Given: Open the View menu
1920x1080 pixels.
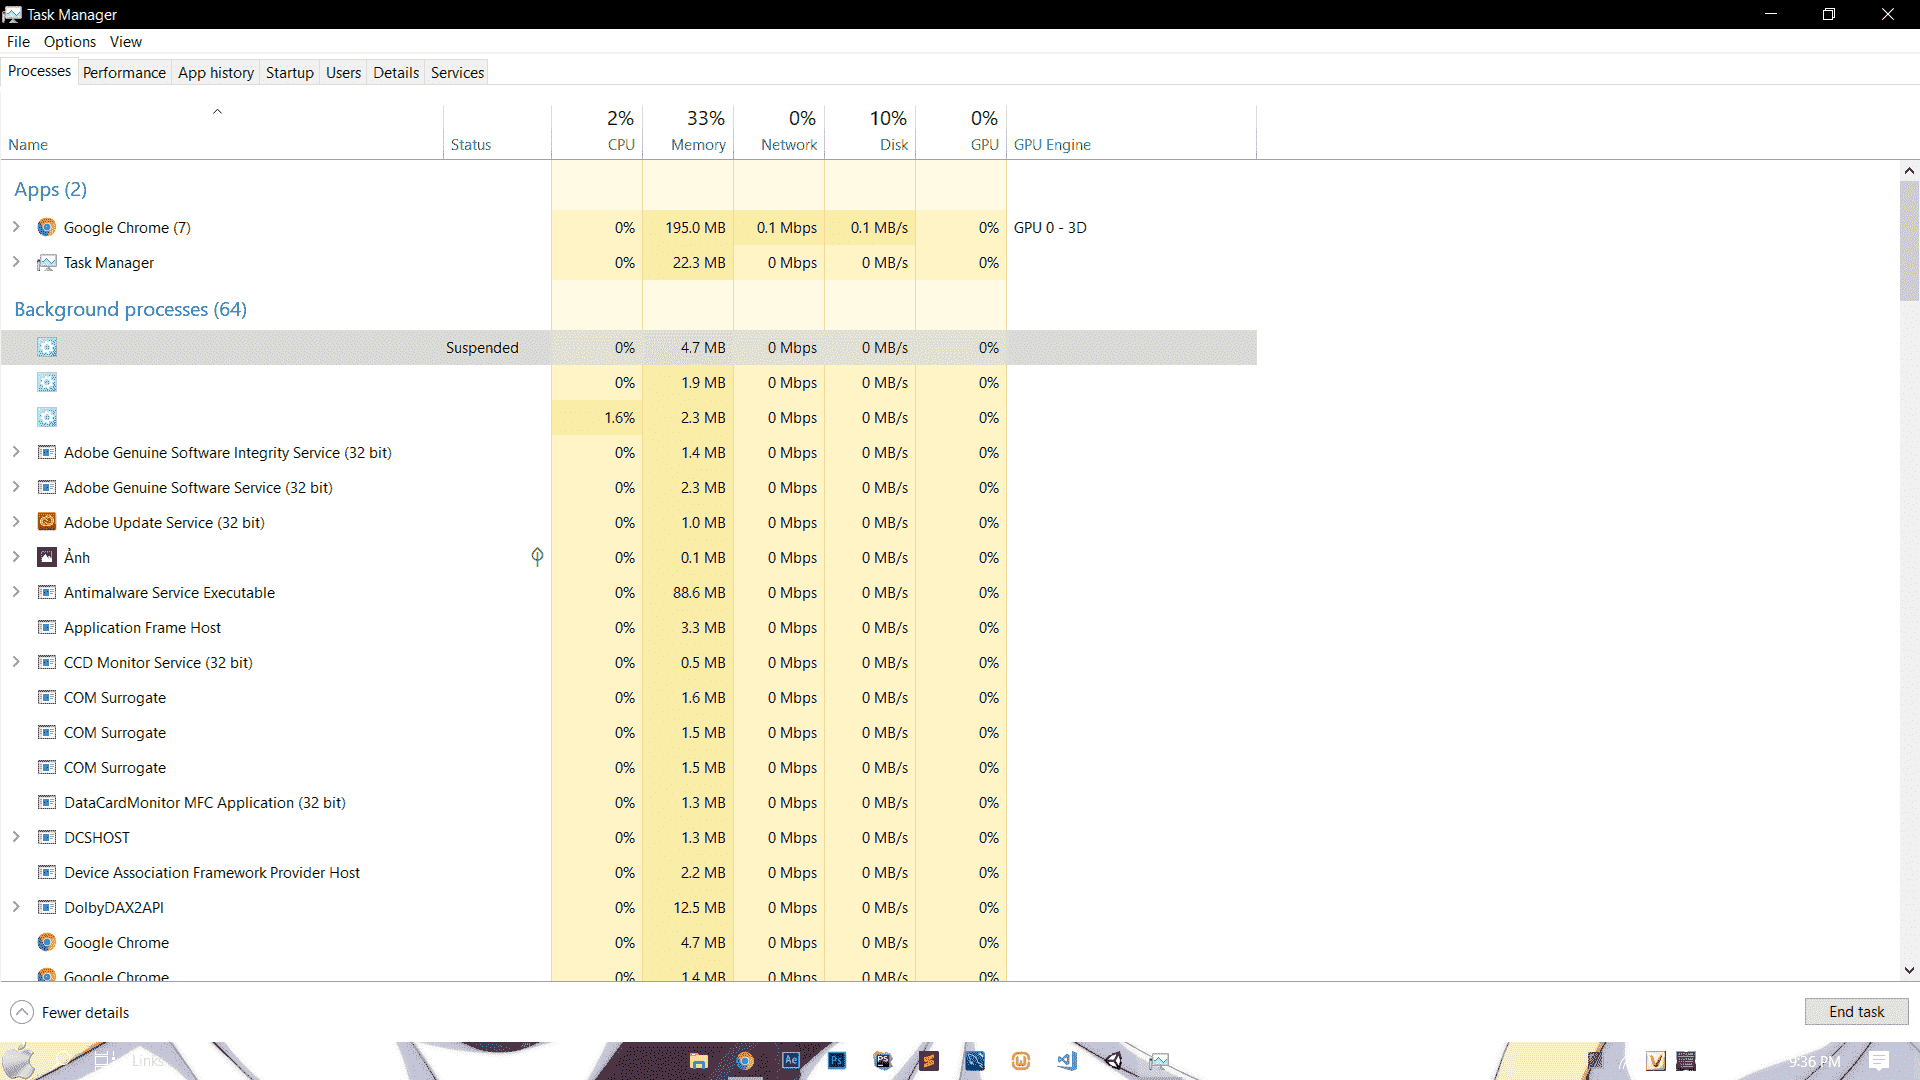Looking at the screenshot, I should pos(126,41).
